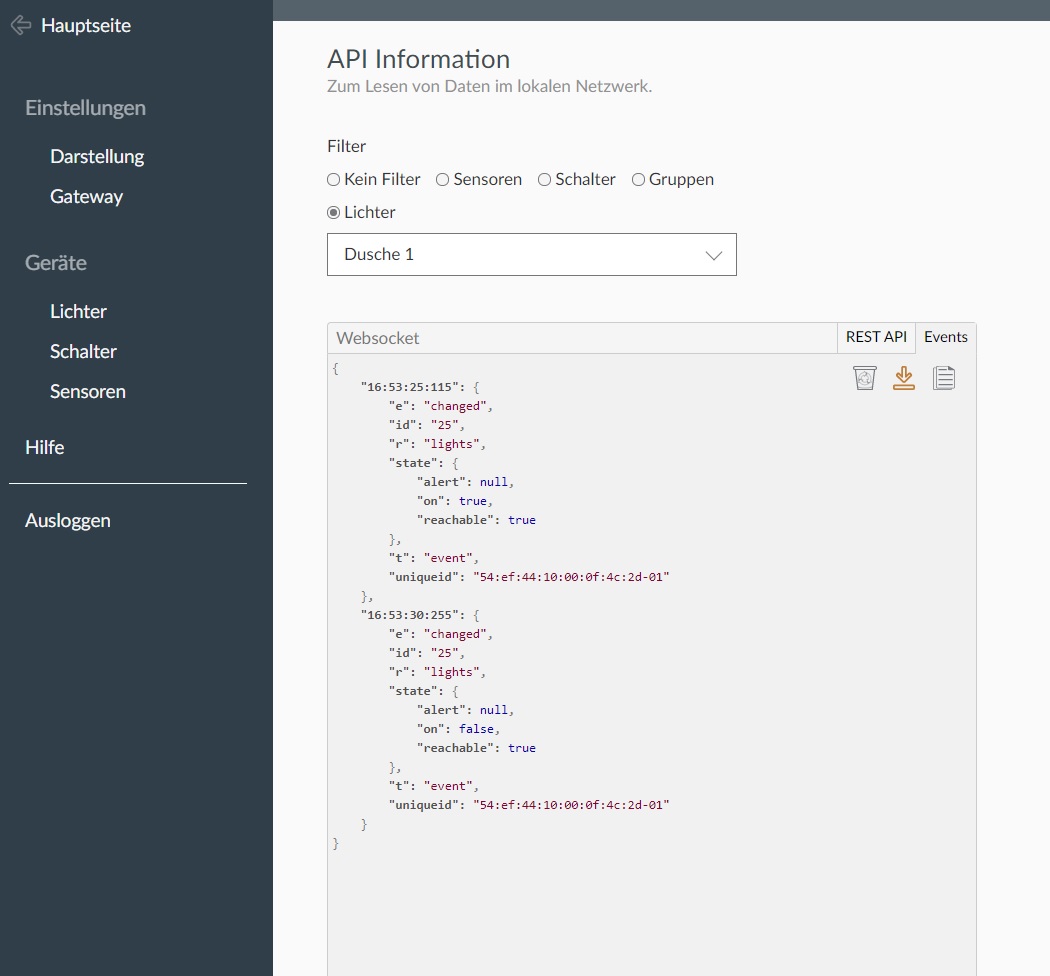
Task: Open Lichter under Geräte in the sidebar
Action: (78, 311)
